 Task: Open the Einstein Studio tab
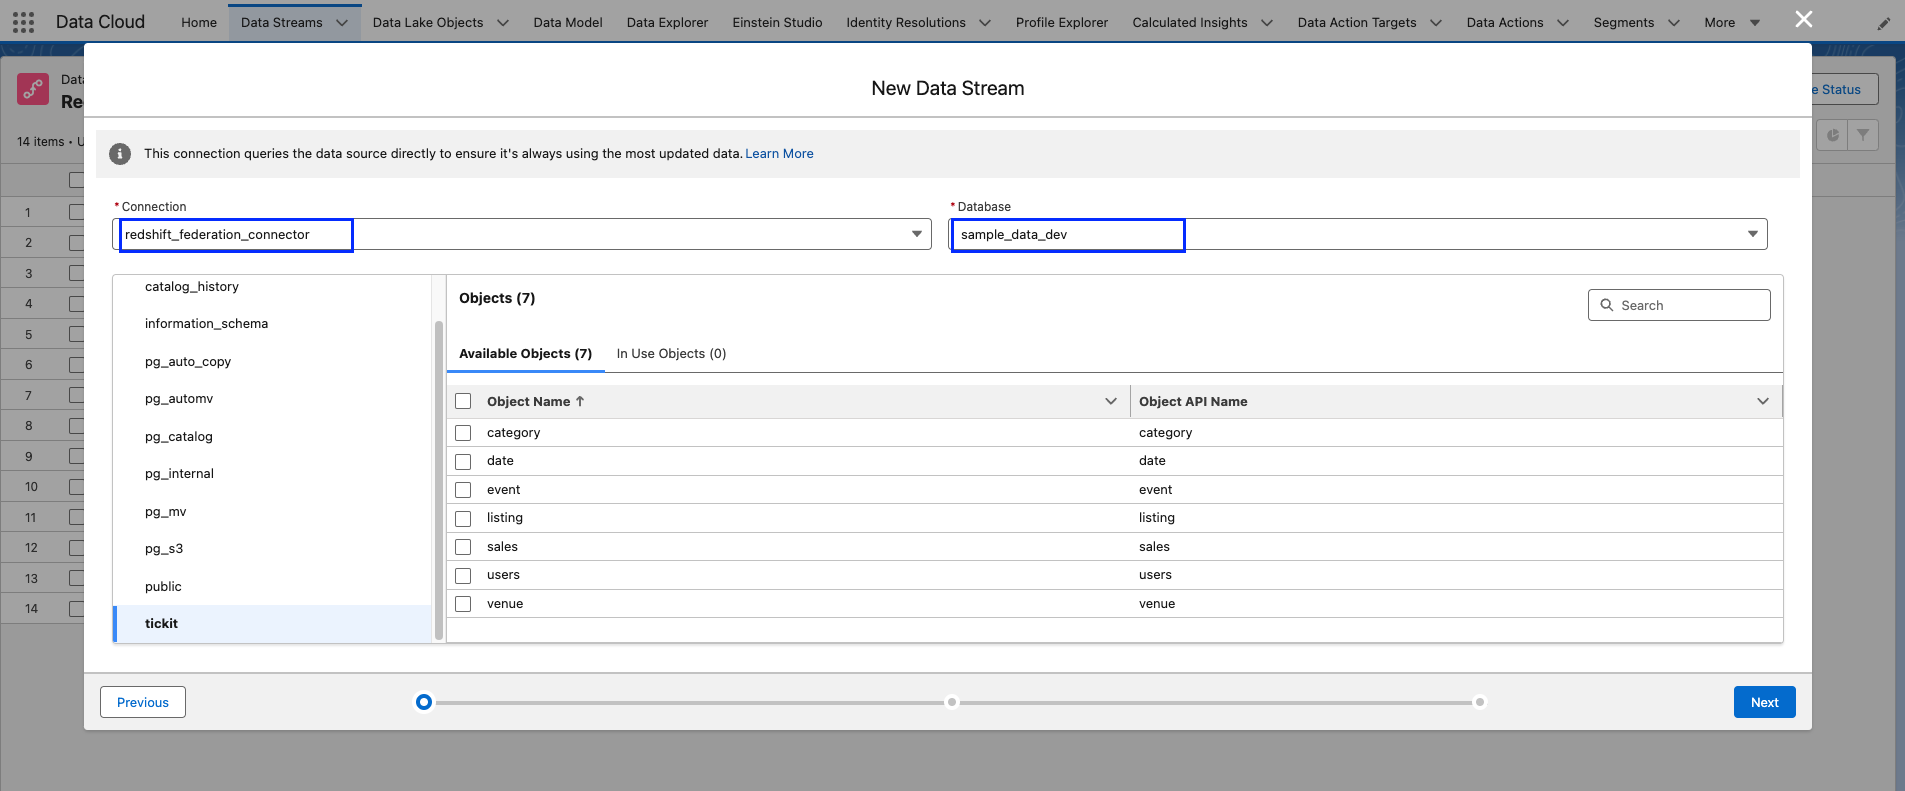(x=777, y=22)
